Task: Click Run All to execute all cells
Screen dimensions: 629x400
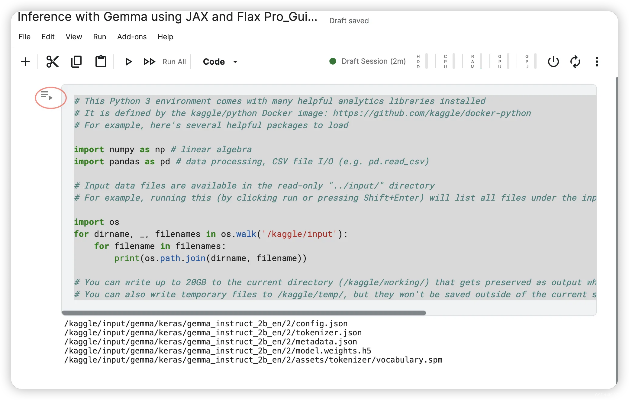Action: [165, 61]
